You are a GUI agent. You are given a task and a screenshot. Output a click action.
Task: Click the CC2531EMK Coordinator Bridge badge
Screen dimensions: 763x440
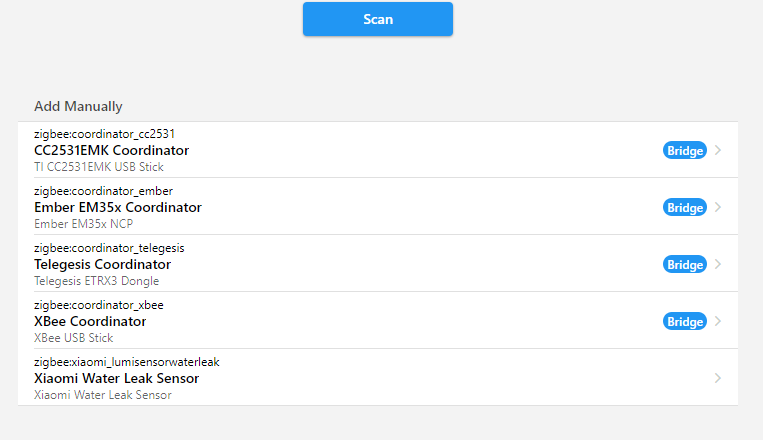pyautogui.click(x=685, y=151)
